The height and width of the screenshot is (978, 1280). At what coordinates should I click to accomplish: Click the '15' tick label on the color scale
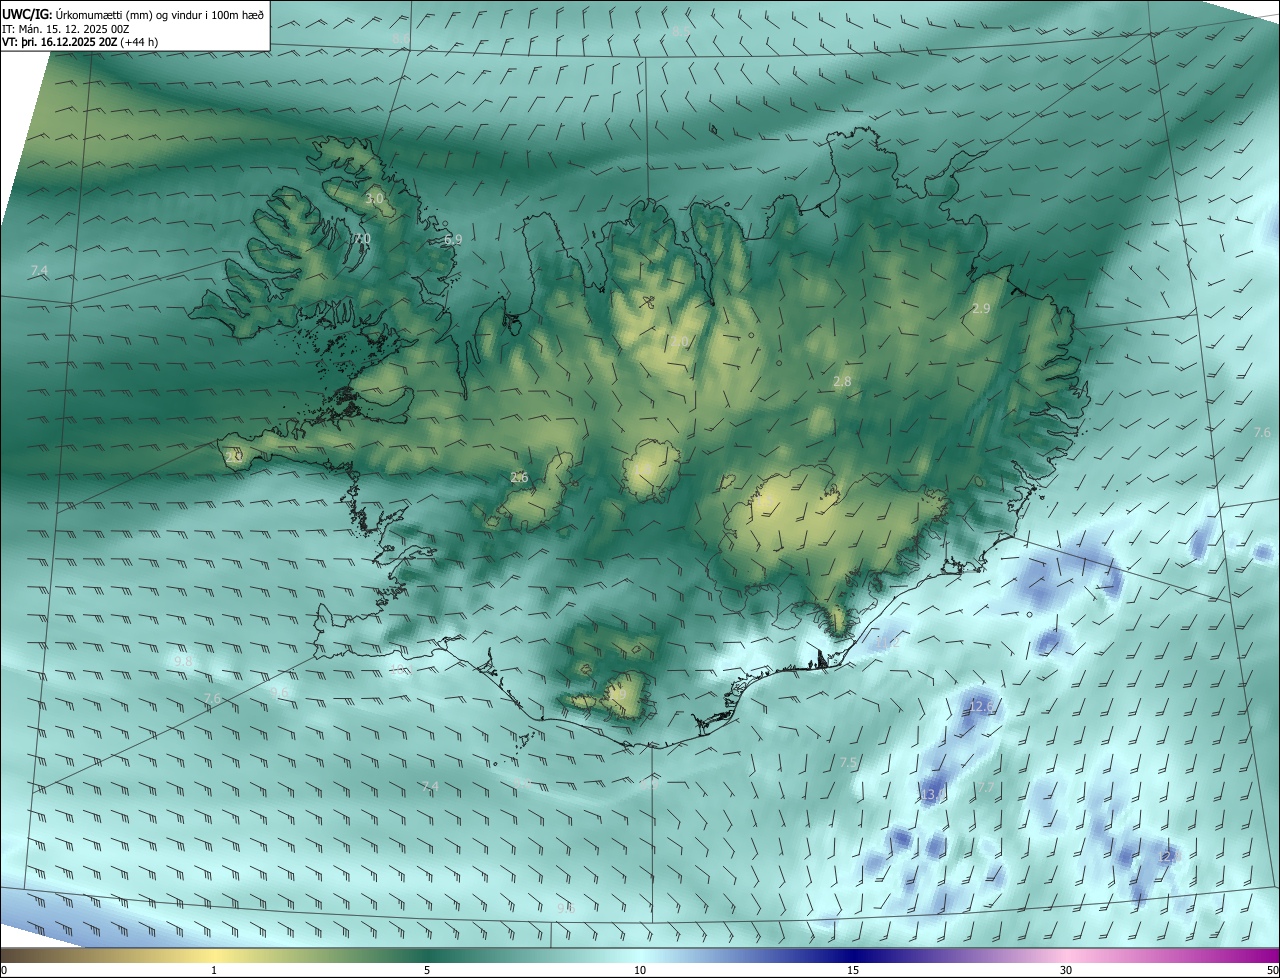pos(853,971)
